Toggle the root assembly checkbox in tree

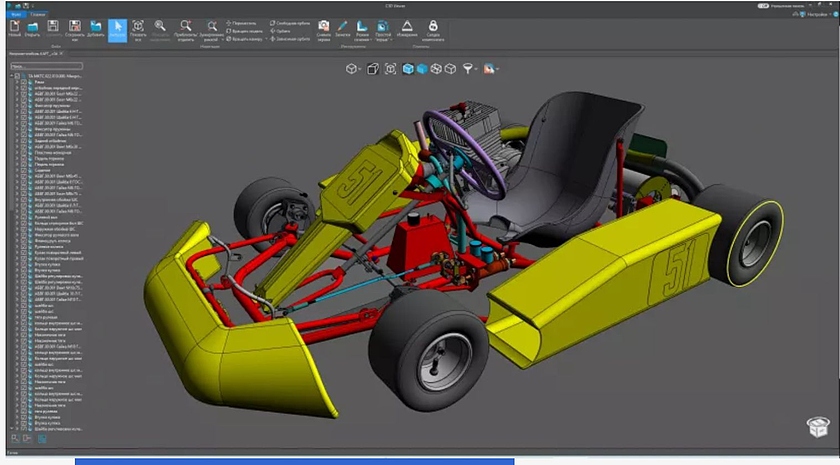point(19,75)
